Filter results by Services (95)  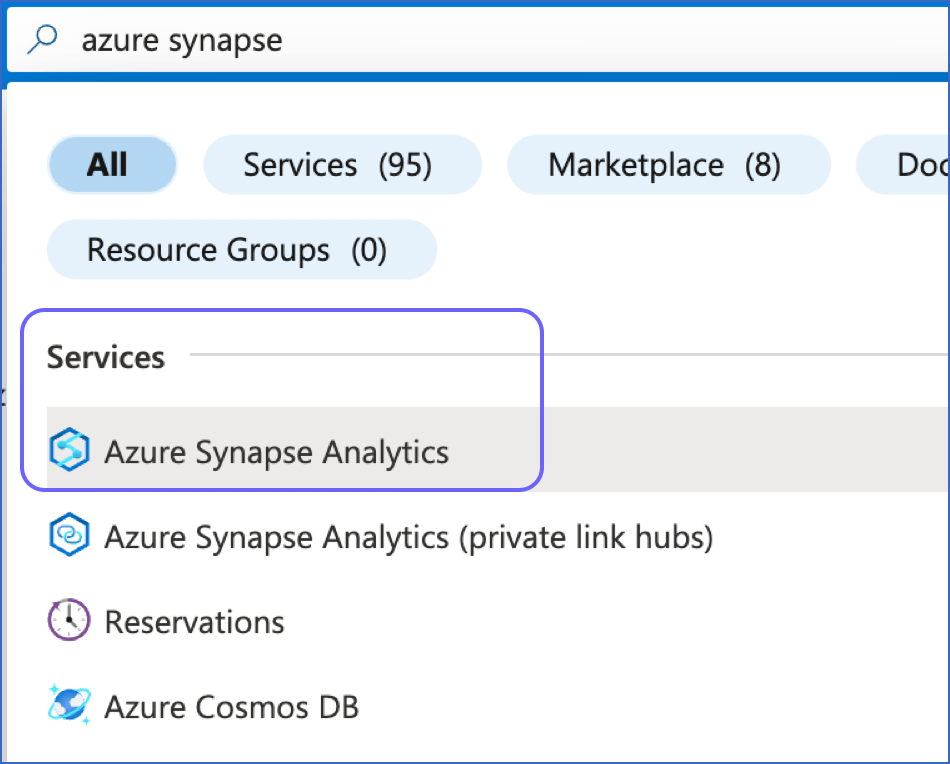341,164
